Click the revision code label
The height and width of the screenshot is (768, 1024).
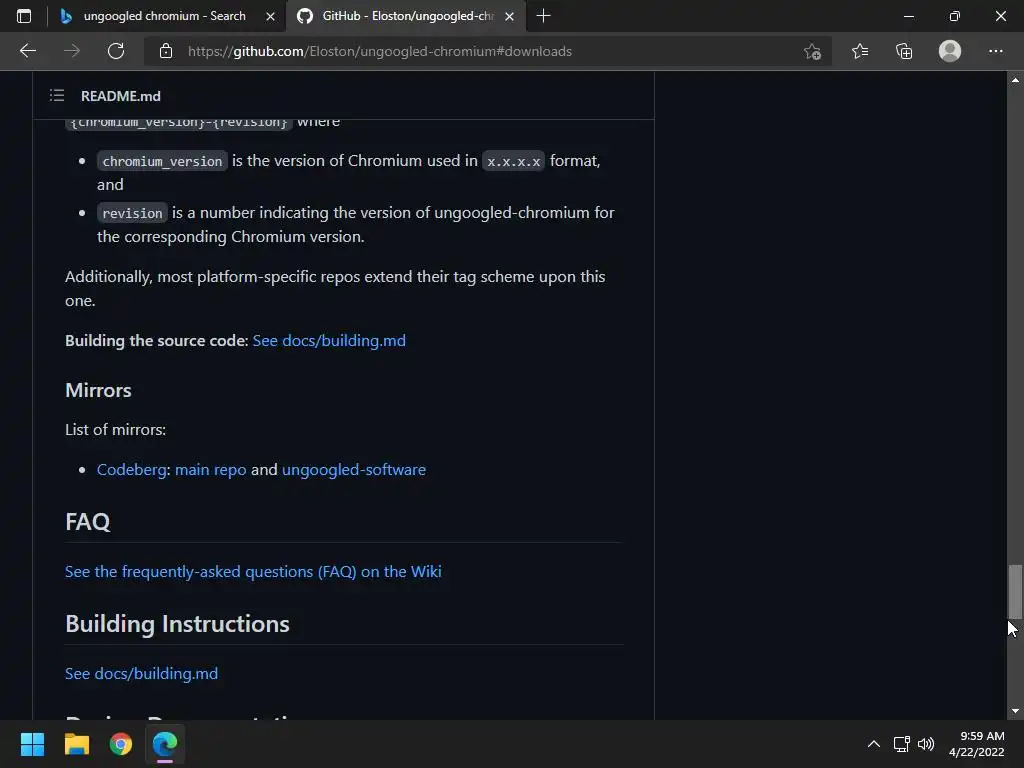[x=132, y=213]
